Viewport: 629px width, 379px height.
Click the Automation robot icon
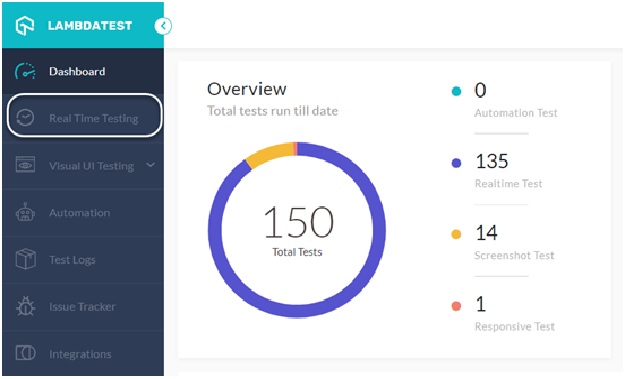25,212
